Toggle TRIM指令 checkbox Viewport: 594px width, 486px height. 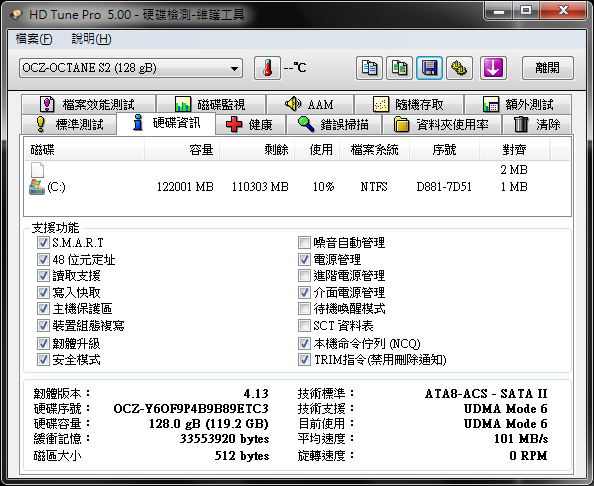[x=304, y=359]
